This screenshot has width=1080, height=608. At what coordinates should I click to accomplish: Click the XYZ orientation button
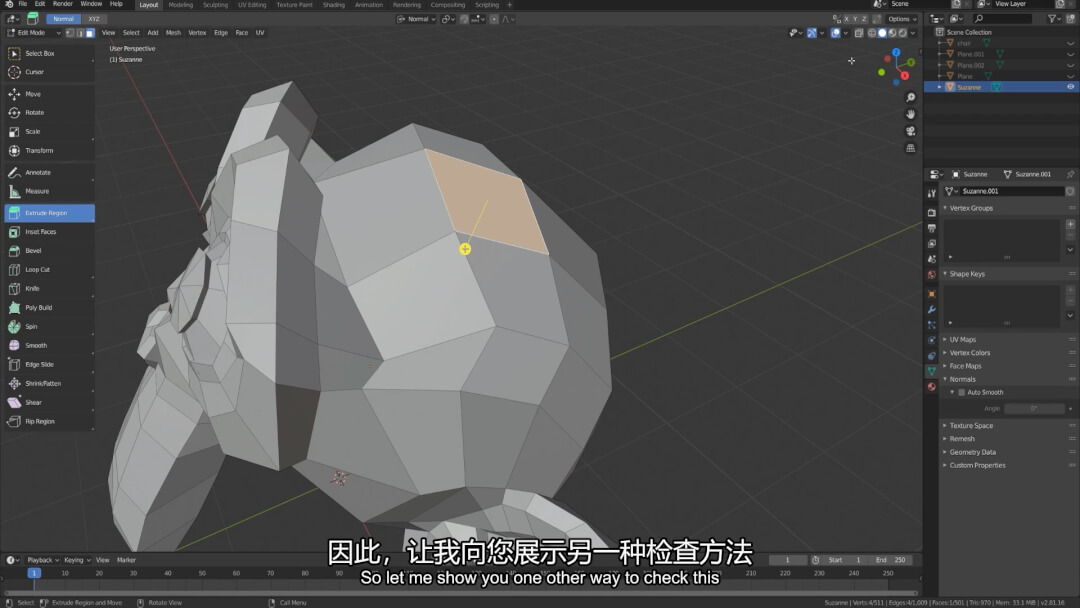click(x=94, y=19)
